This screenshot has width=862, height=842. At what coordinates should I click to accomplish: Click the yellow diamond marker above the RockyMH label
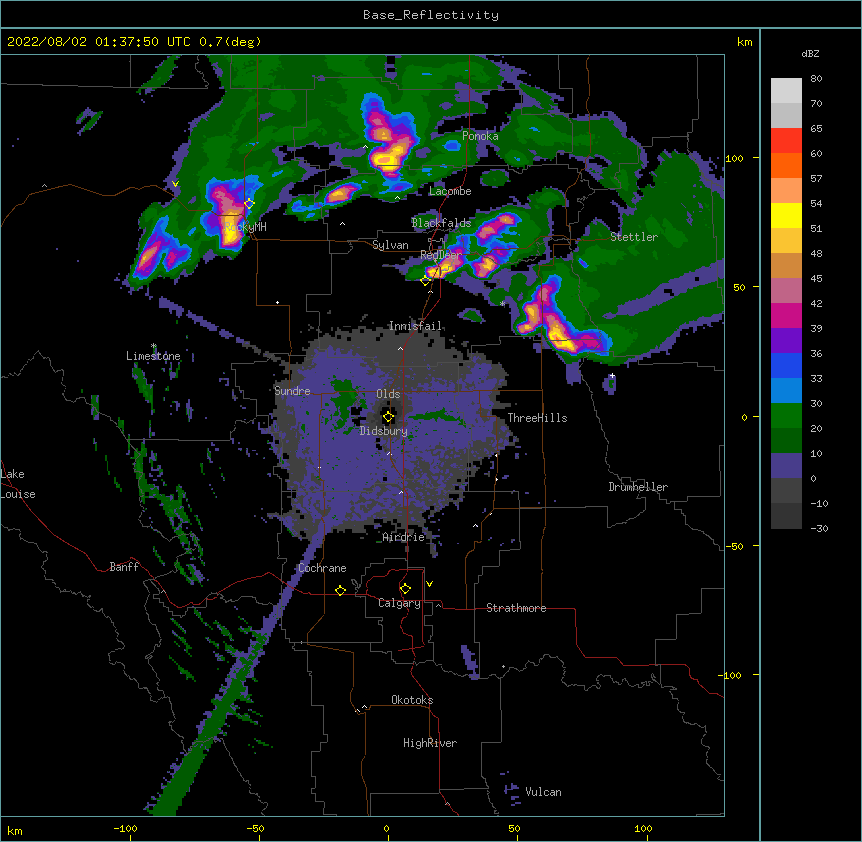coord(249,204)
